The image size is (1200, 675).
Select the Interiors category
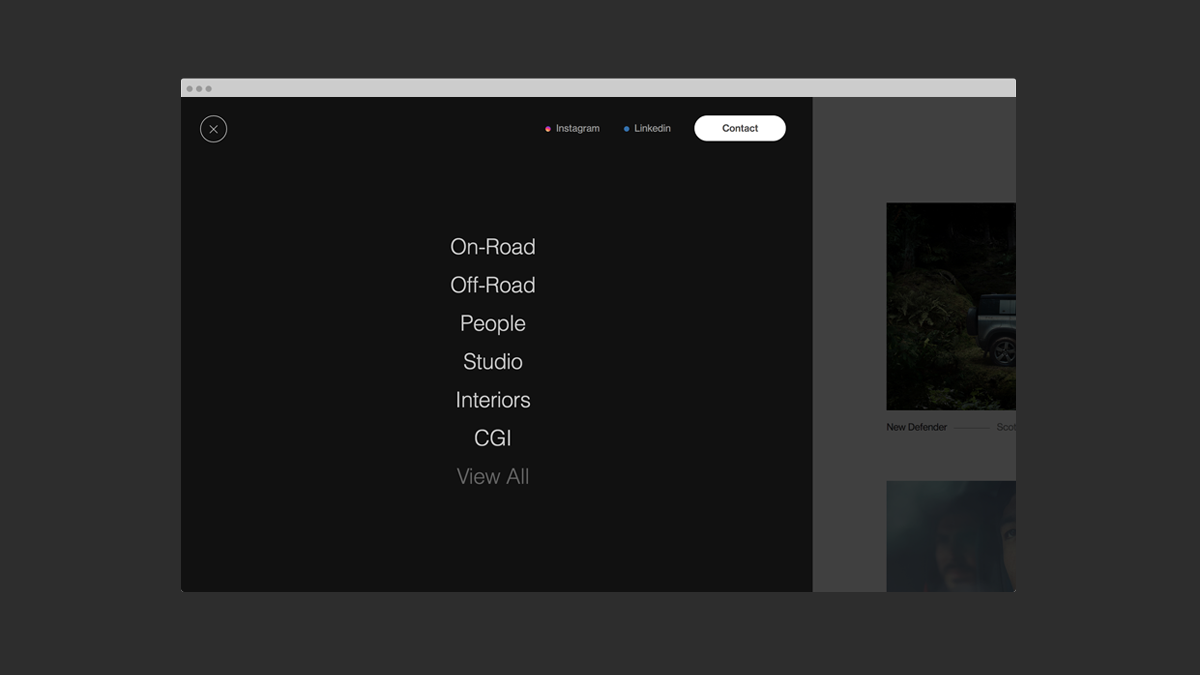pos(493,399)
